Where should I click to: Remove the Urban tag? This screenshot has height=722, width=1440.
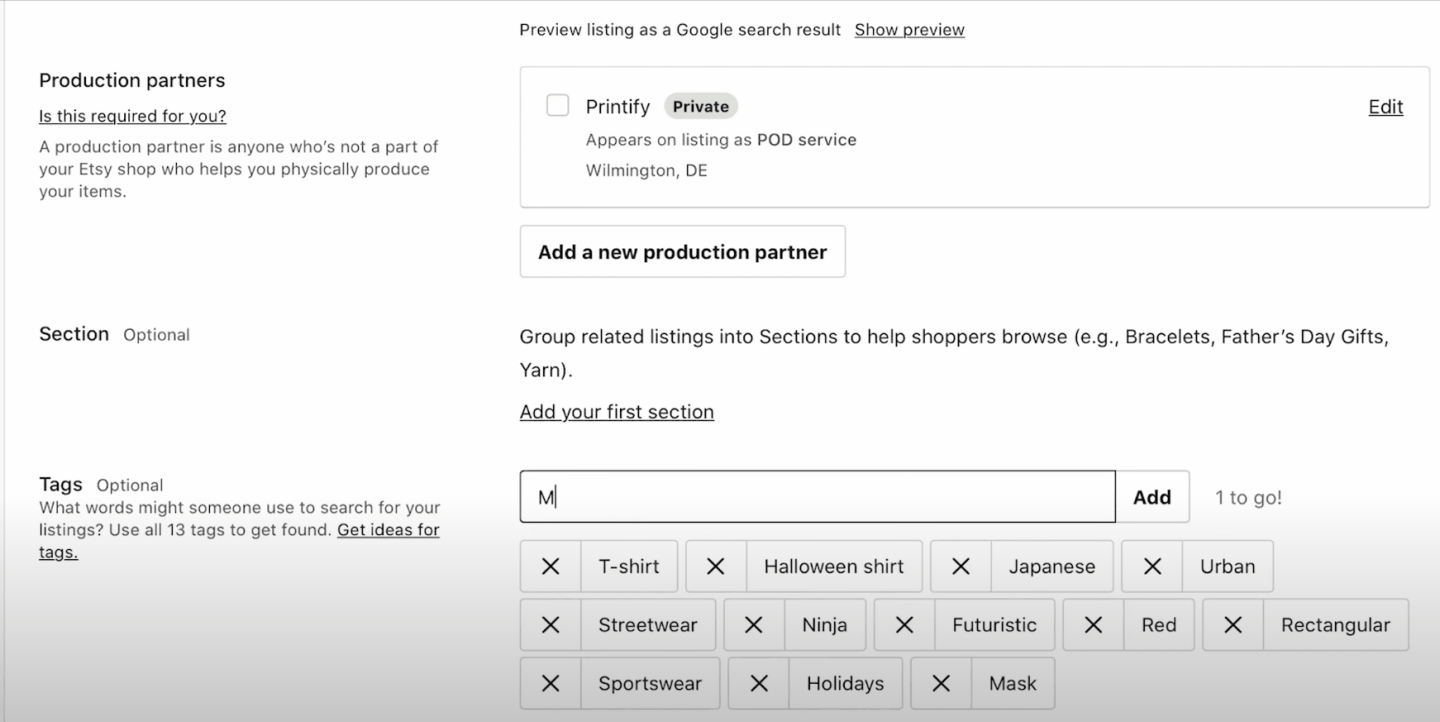(1152, 566)
